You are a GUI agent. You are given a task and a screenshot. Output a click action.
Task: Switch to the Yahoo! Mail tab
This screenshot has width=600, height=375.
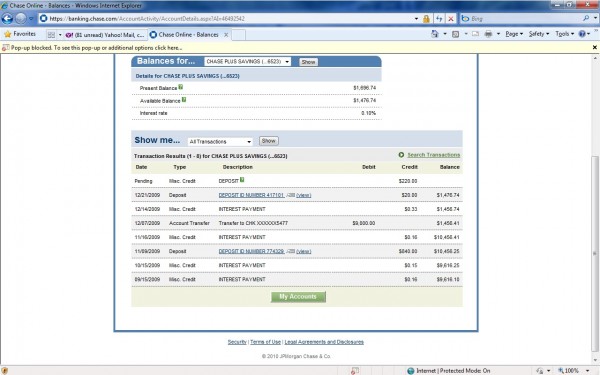(105, 35)
